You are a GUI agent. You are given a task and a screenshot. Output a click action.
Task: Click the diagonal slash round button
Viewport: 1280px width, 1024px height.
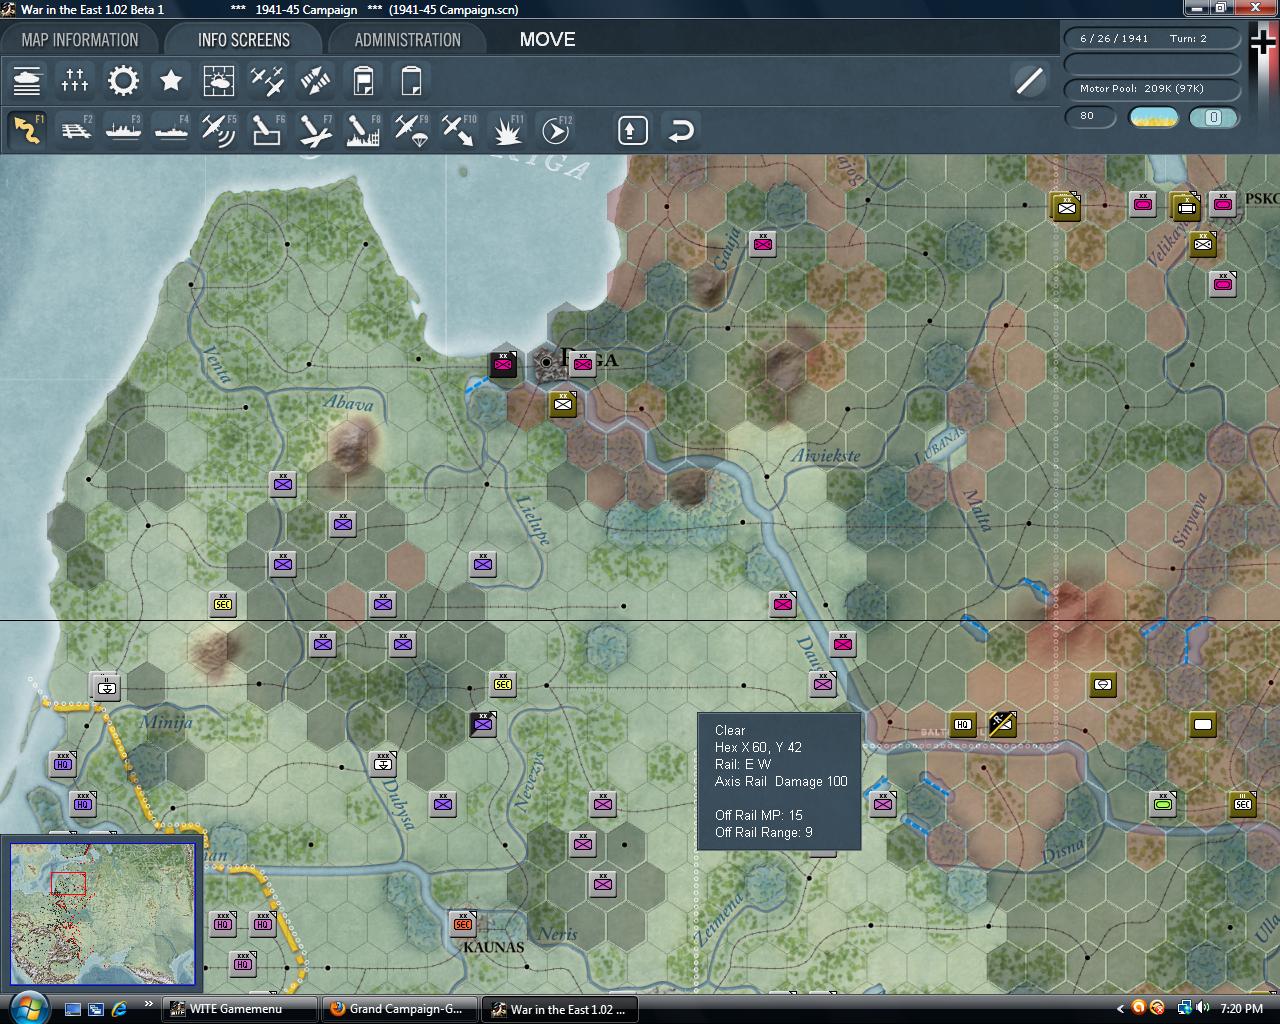(1029, 81)
